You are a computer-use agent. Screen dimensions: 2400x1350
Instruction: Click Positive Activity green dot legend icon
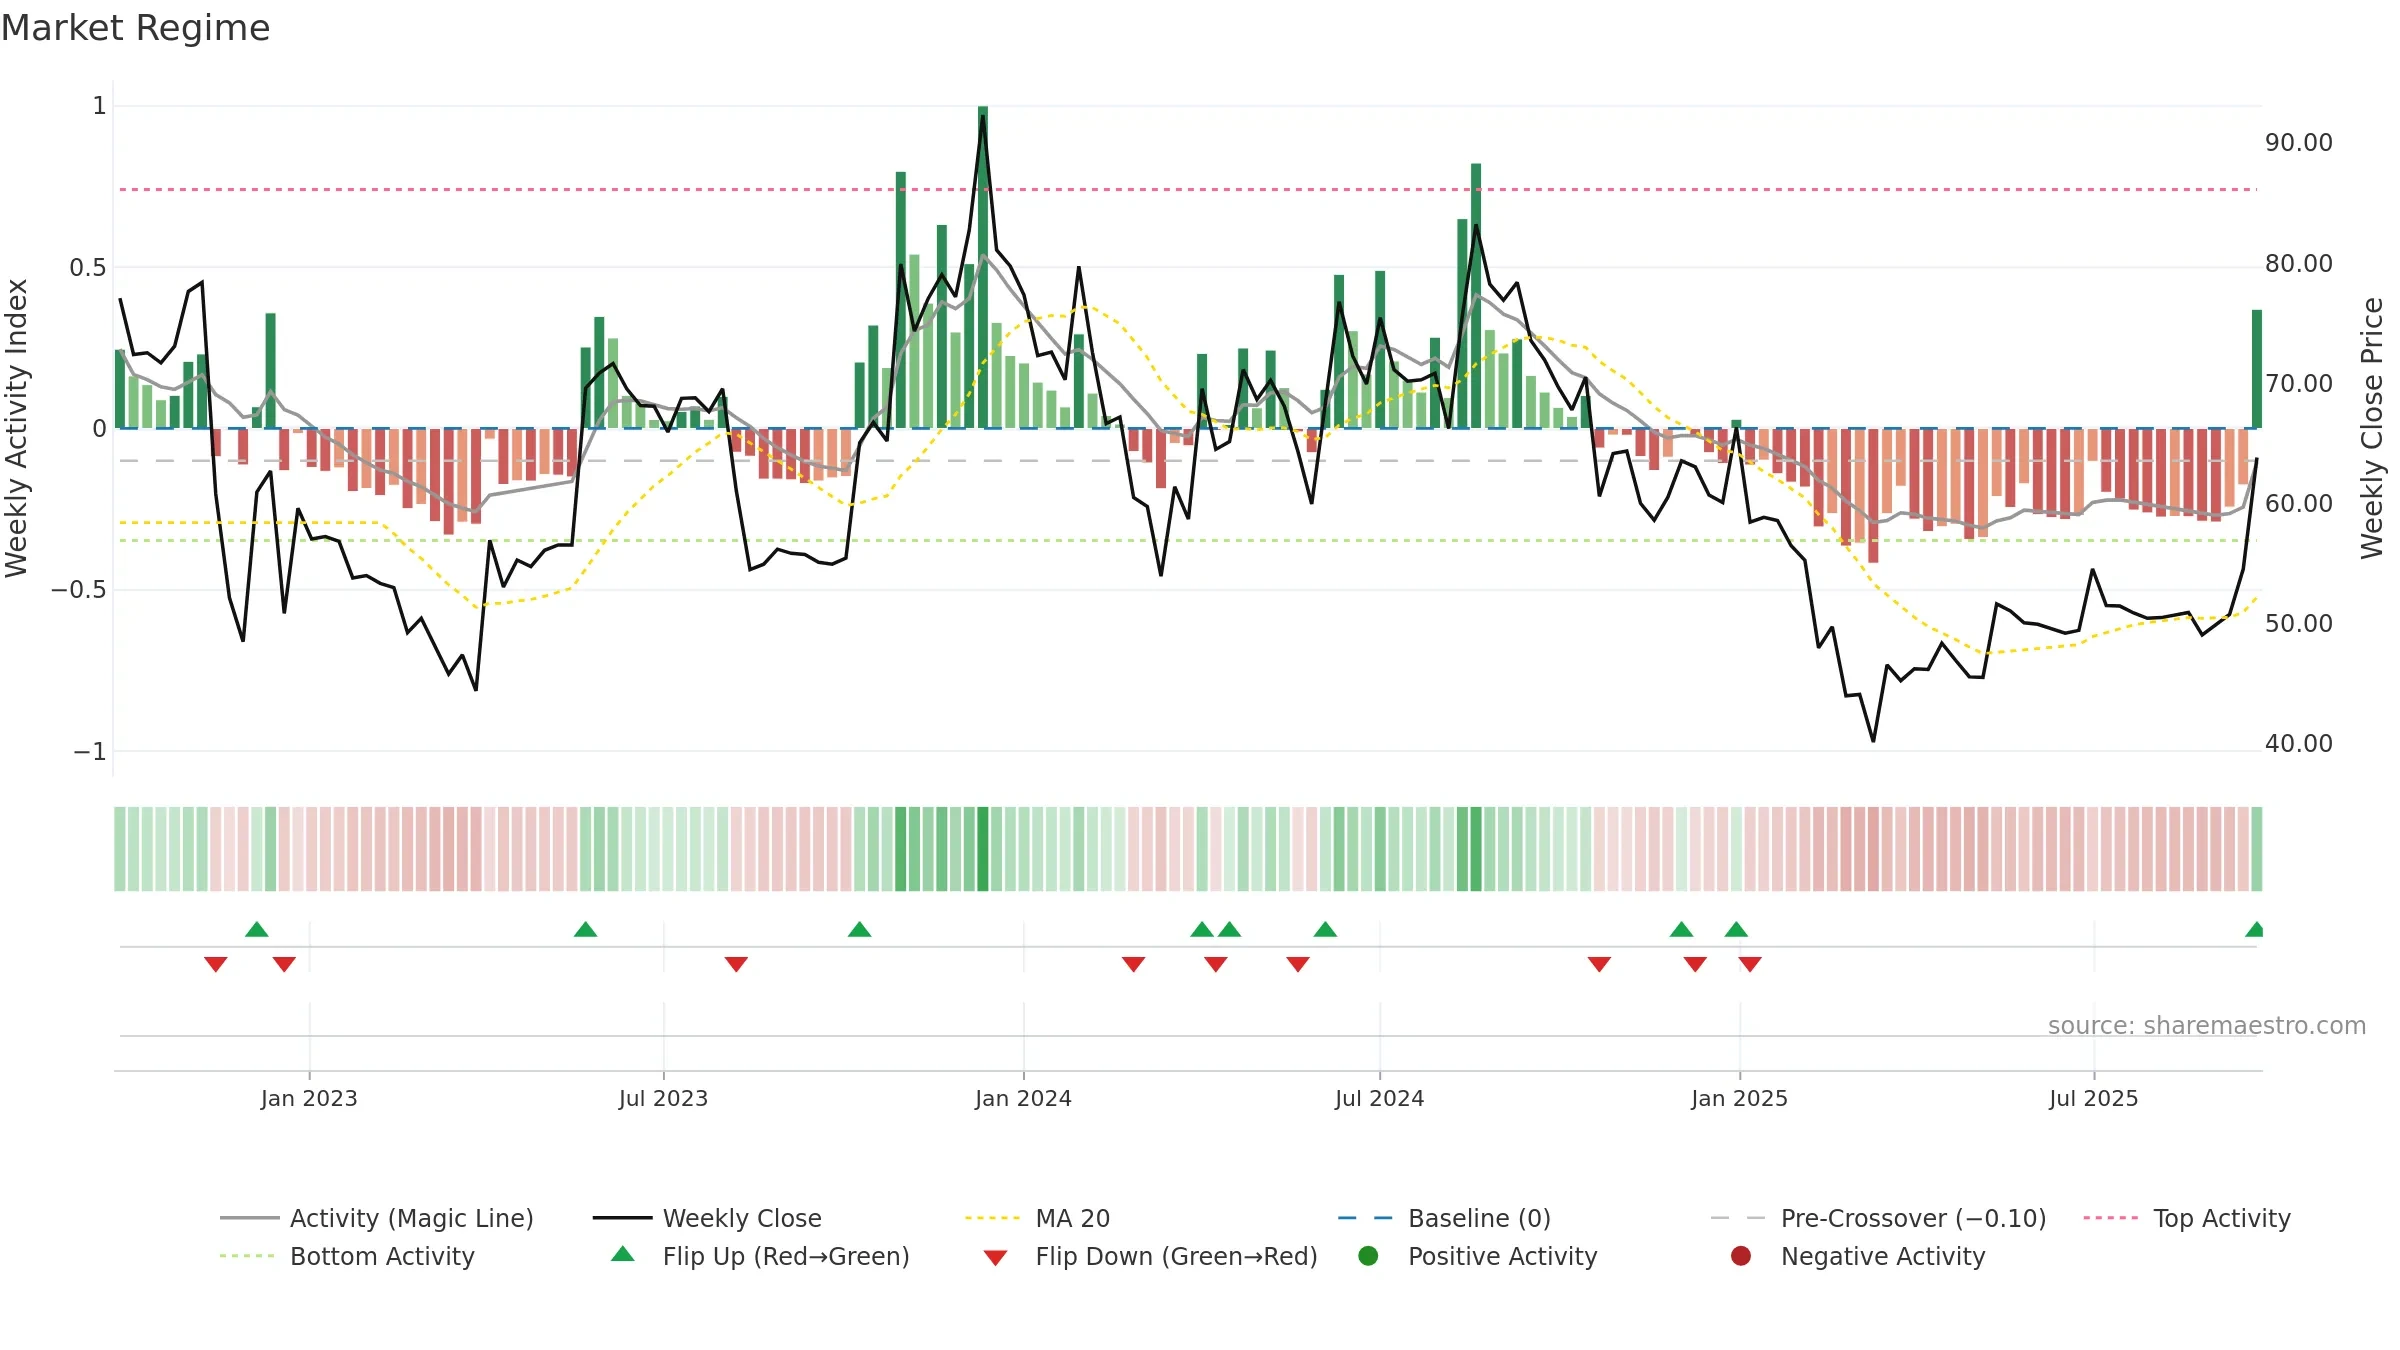pos(1368,1255)
